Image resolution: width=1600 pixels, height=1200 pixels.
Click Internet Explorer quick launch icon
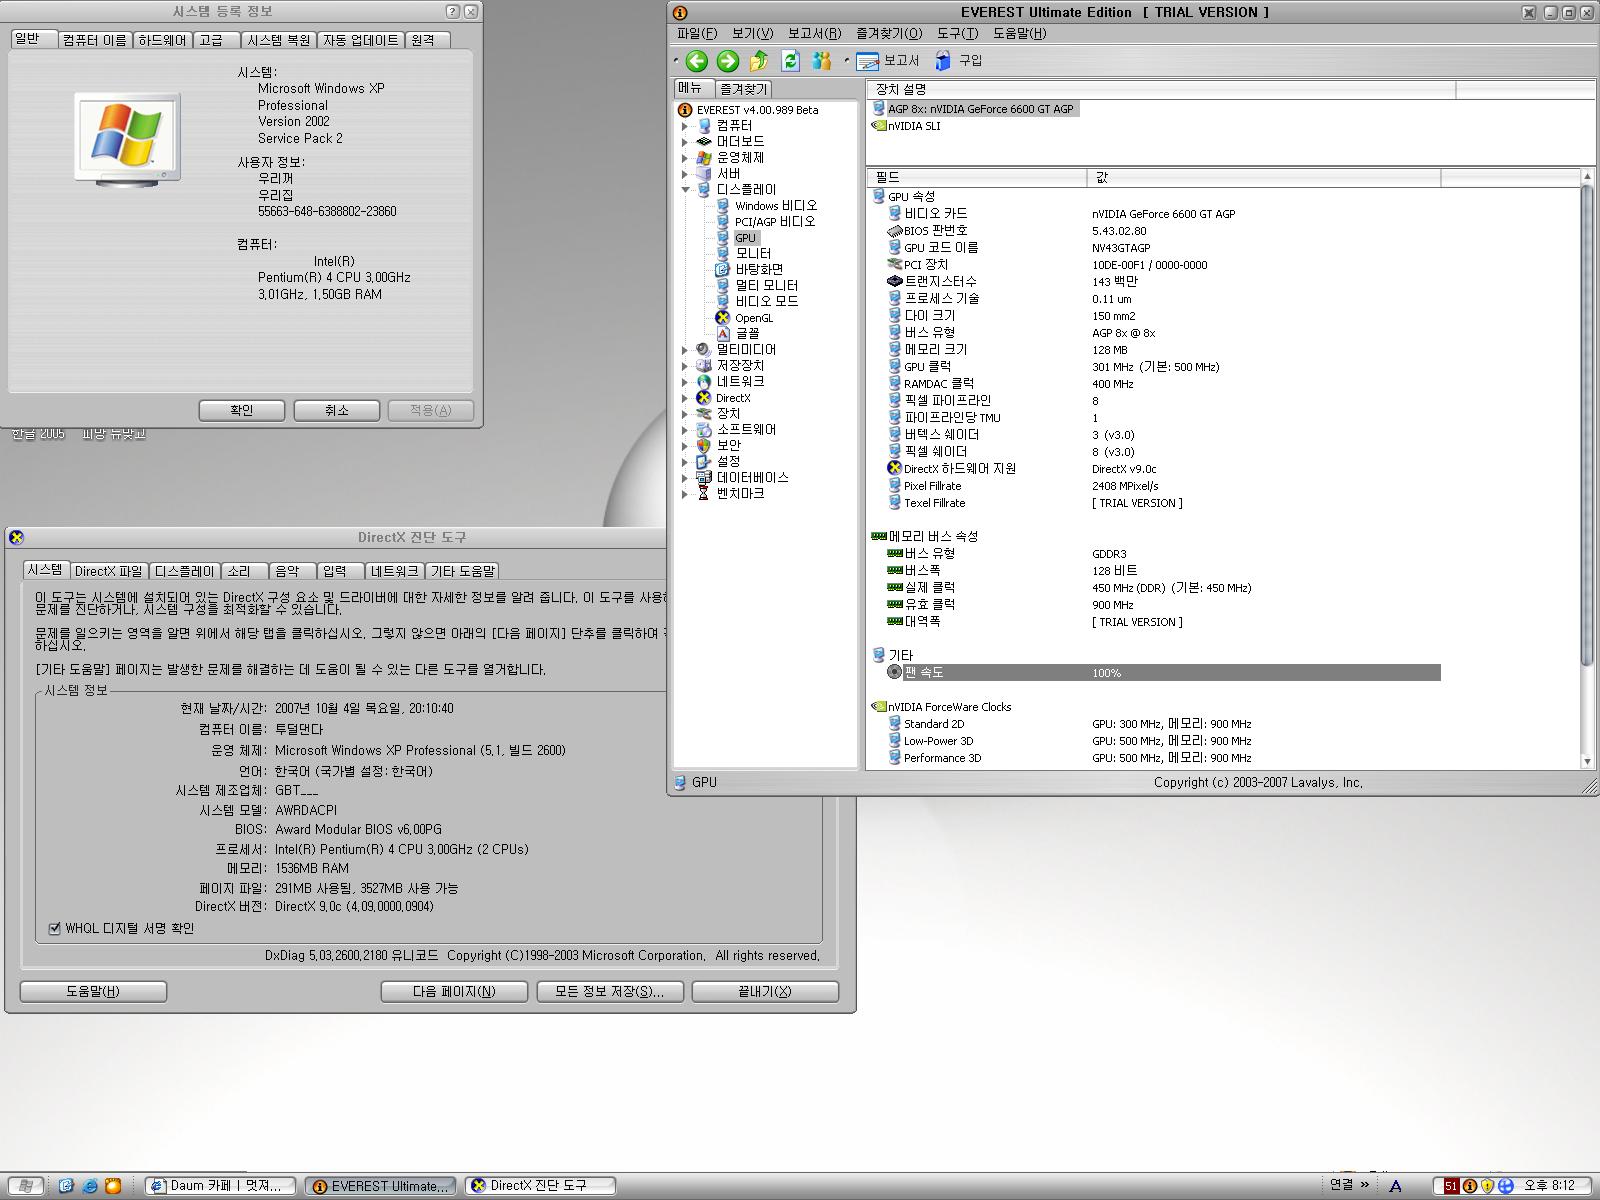tap(90, 1186)
